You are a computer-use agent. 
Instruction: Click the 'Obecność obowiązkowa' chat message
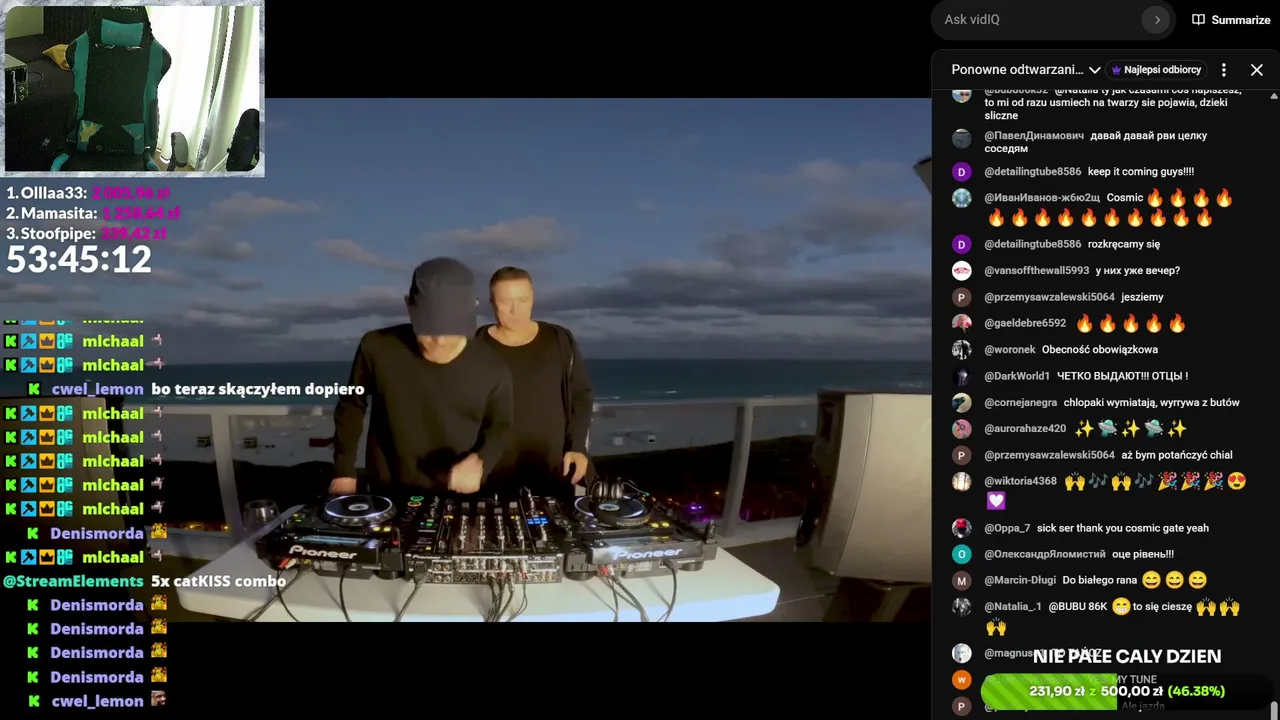pyautogui.click(x=1100, y=350)
